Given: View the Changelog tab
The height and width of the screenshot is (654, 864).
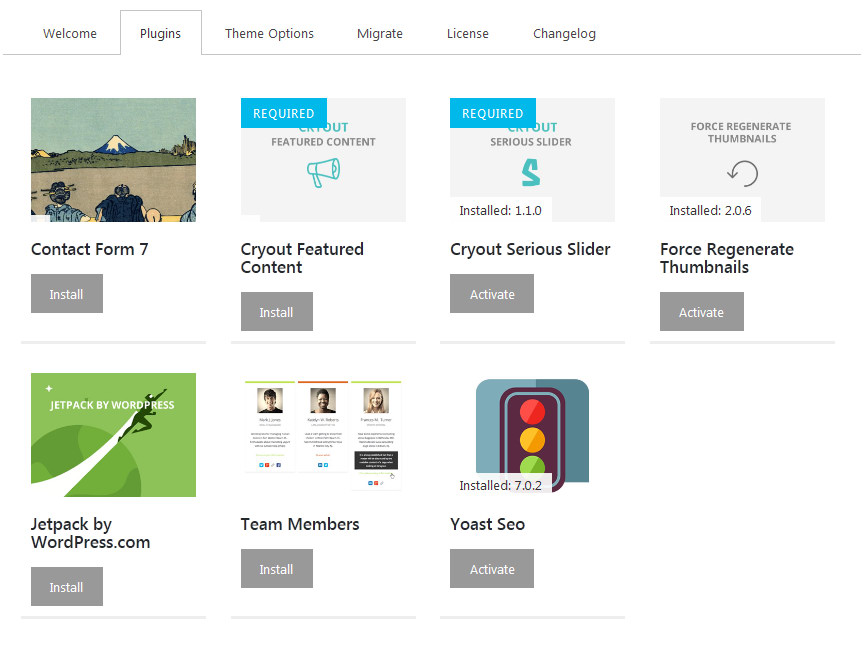Looking at the screenshot, I should 564,34.
